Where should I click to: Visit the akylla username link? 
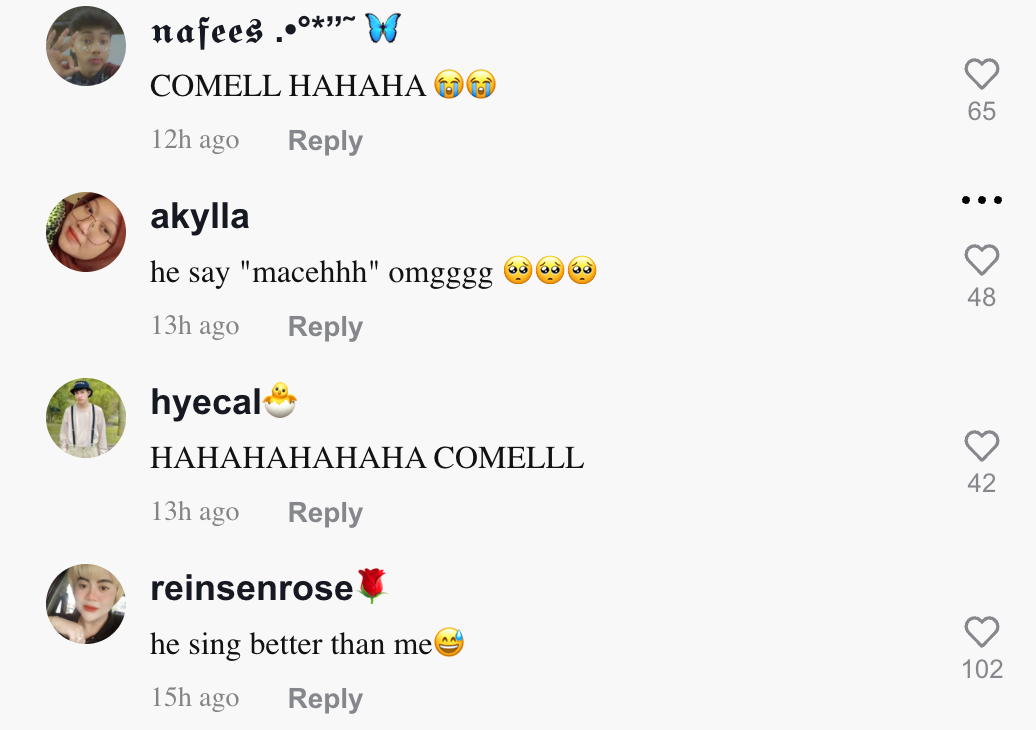click(200, 217)
